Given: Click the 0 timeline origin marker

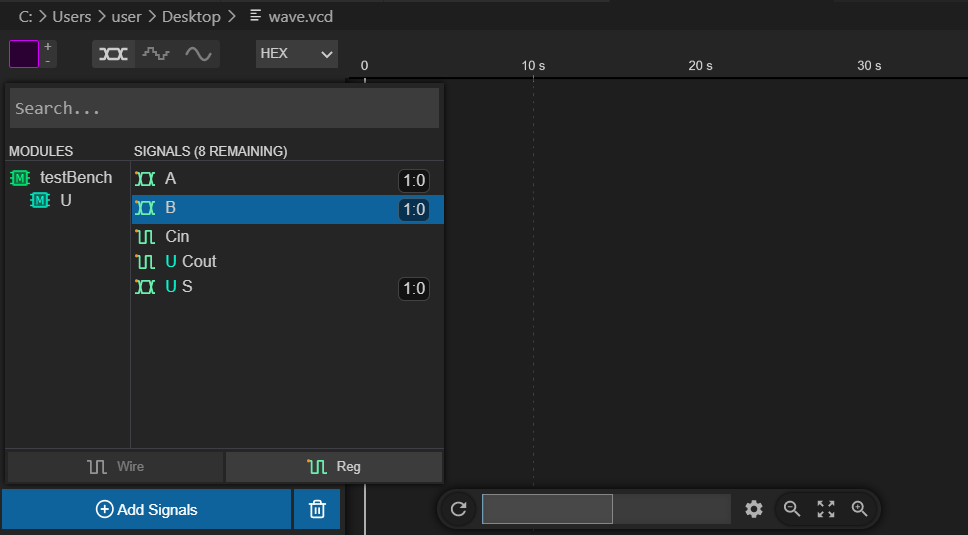Looking at the screenshot, I should 364,65.
